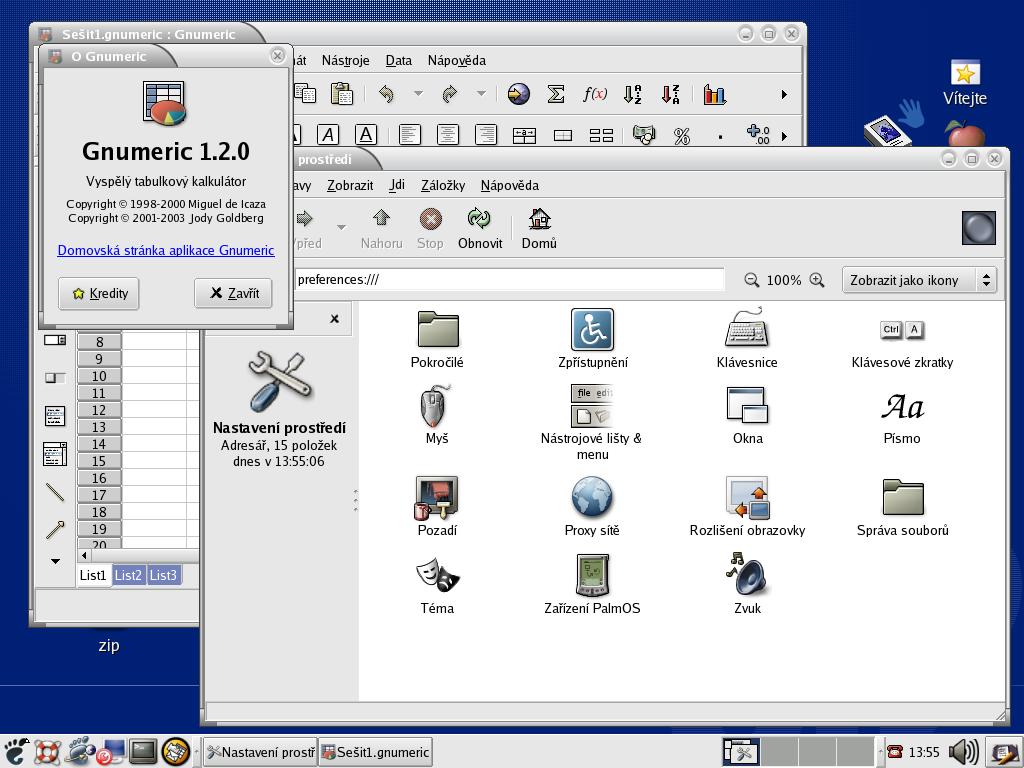
Task: Select the arrow drawing tool in Gnumeric
Action: click(x=55, y=530)
